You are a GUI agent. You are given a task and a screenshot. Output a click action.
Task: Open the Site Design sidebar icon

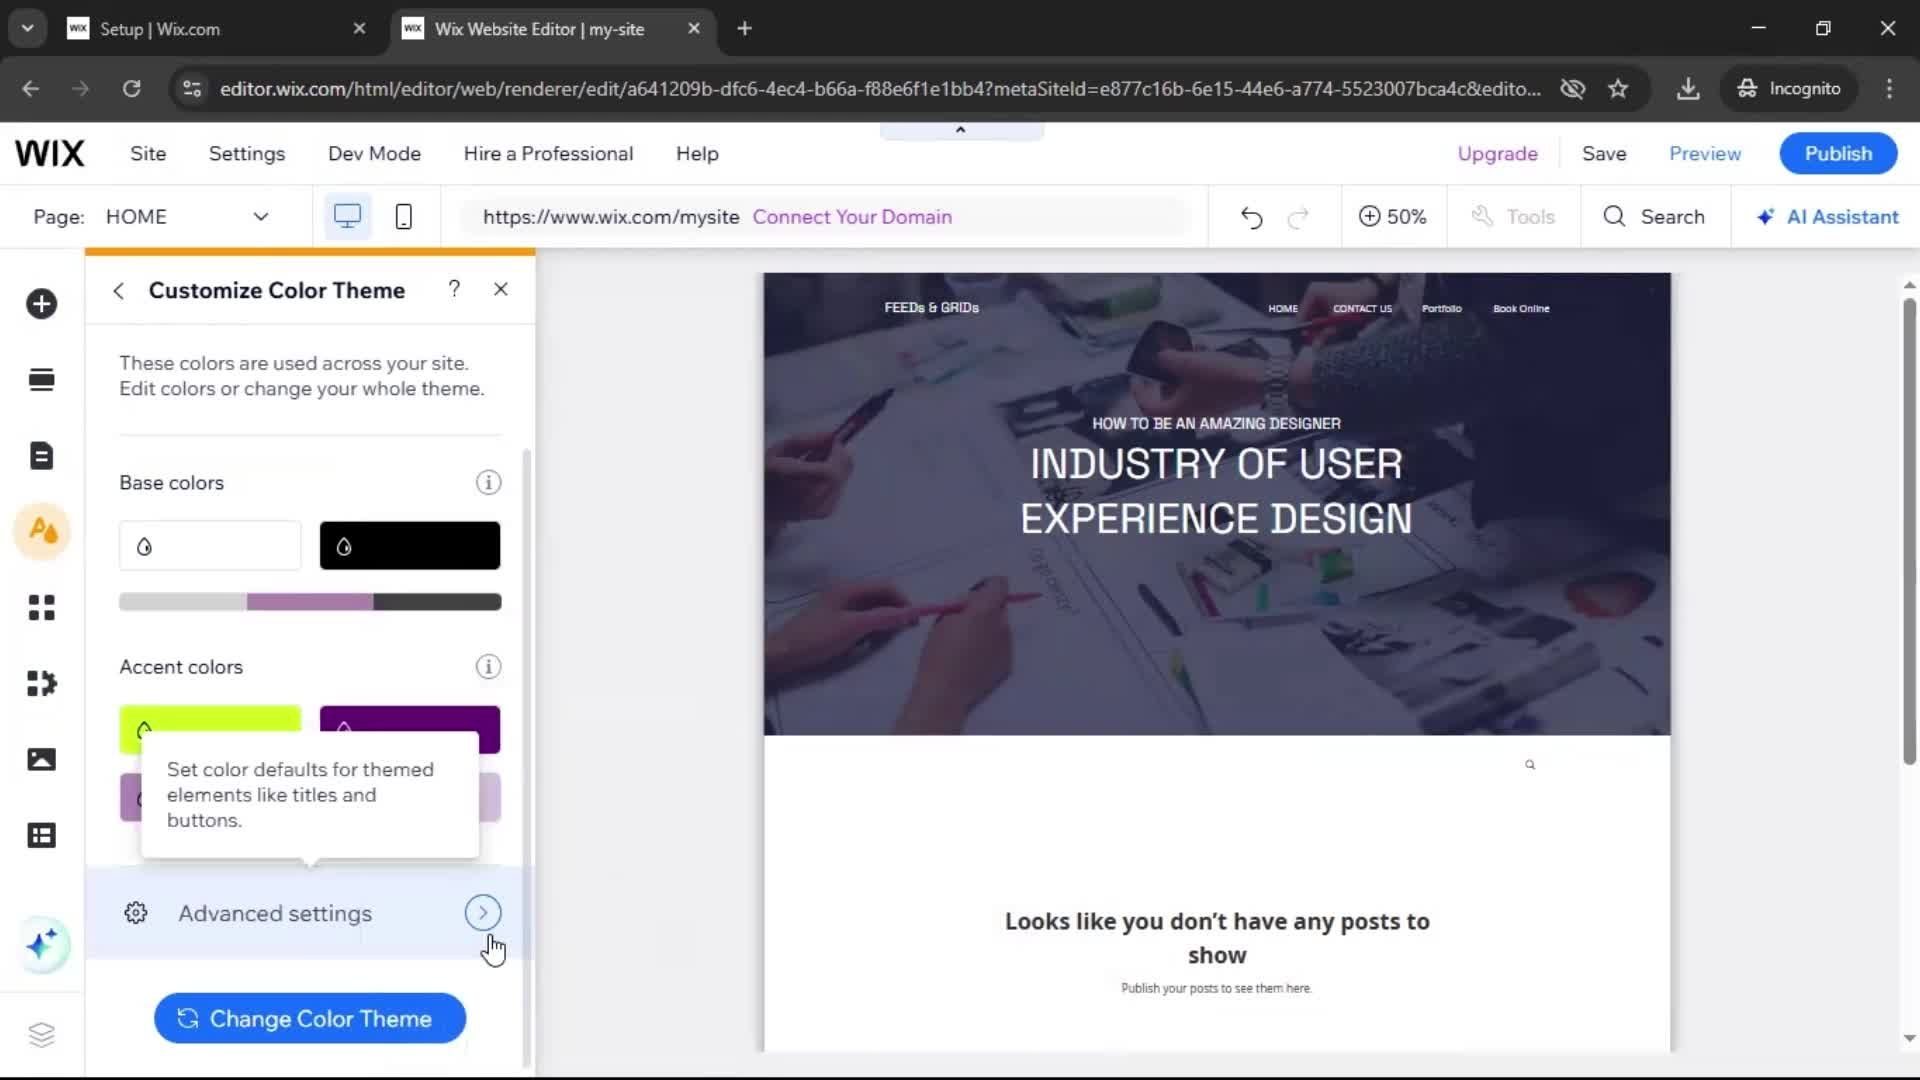coord(42,531)
